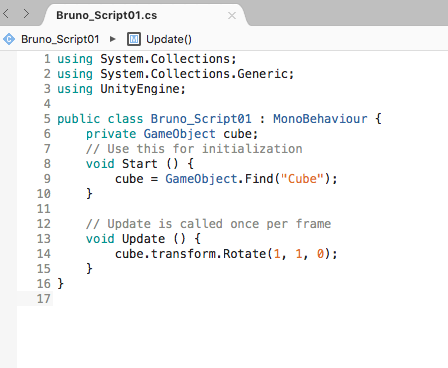
Task: Click the 'public' keyword on line 5
Action: (79, 119)
